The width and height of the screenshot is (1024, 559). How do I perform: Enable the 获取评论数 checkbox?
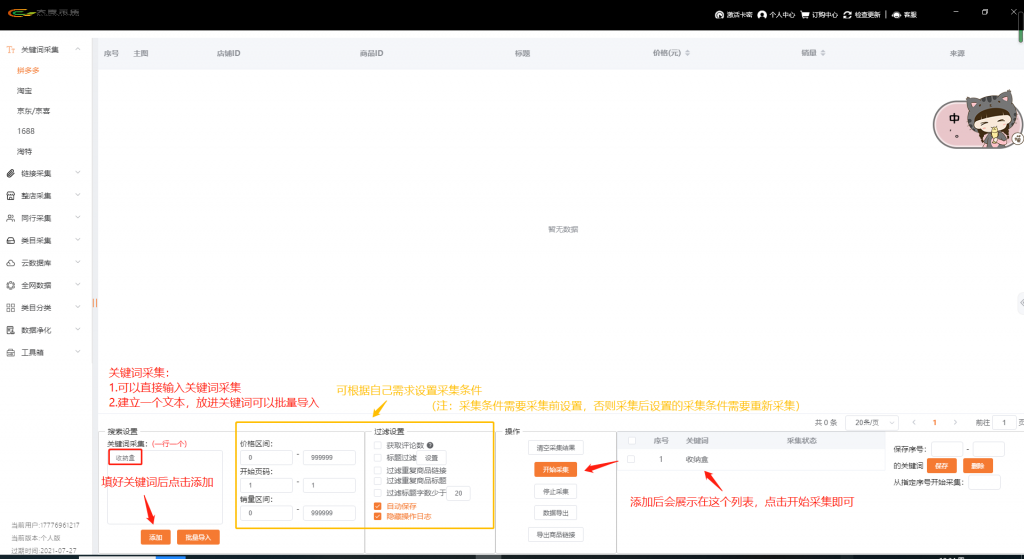click(377, 445)
